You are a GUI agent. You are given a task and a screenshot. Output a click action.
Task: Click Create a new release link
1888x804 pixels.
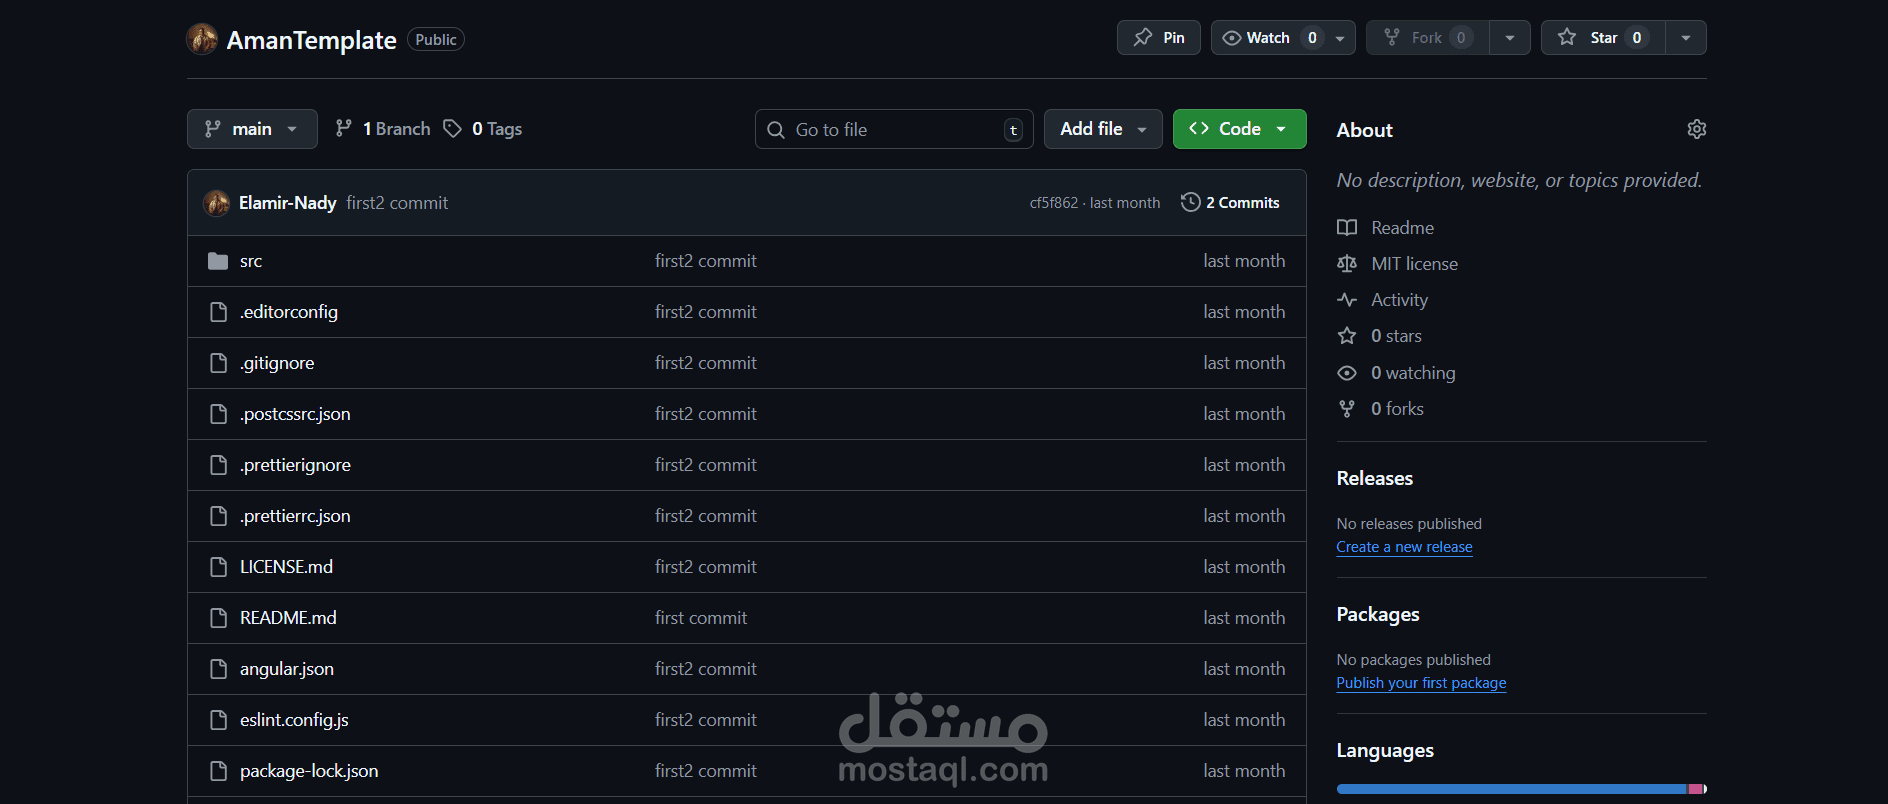click(x=1404, y=547)
